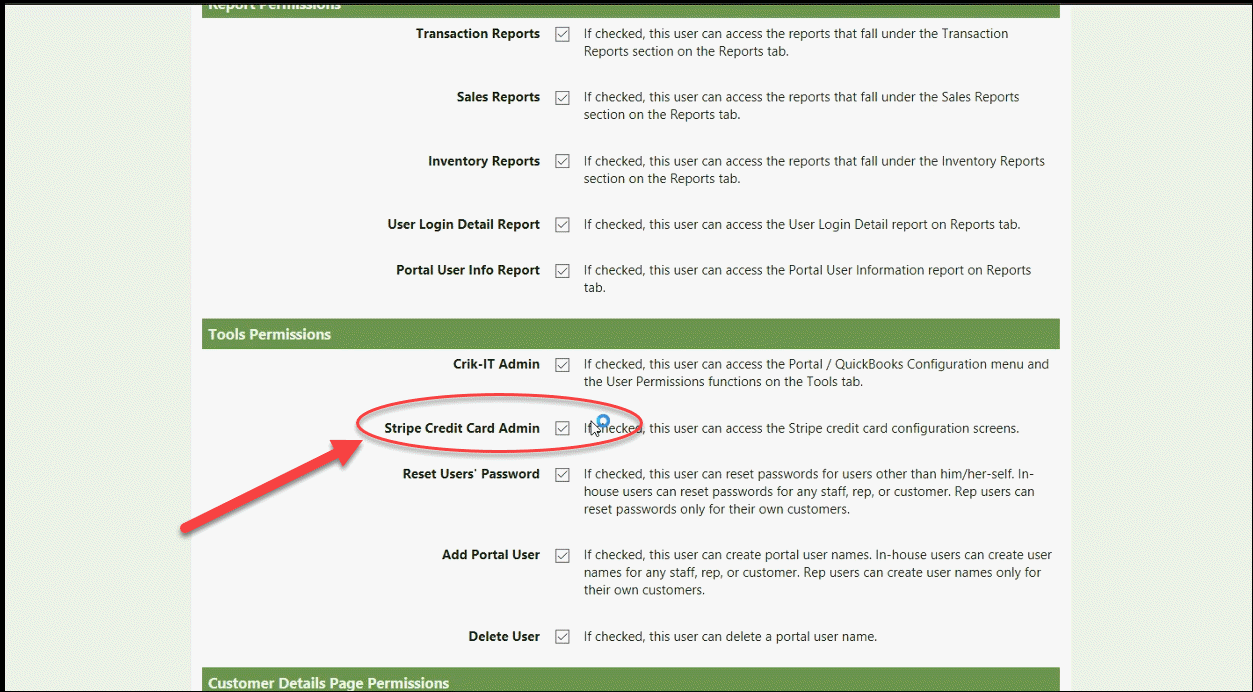This screenshot has width=1253, height=692.
Task: Click the Portal User Info Report description text
Action: pyautogui.click(x=806, y=279)
